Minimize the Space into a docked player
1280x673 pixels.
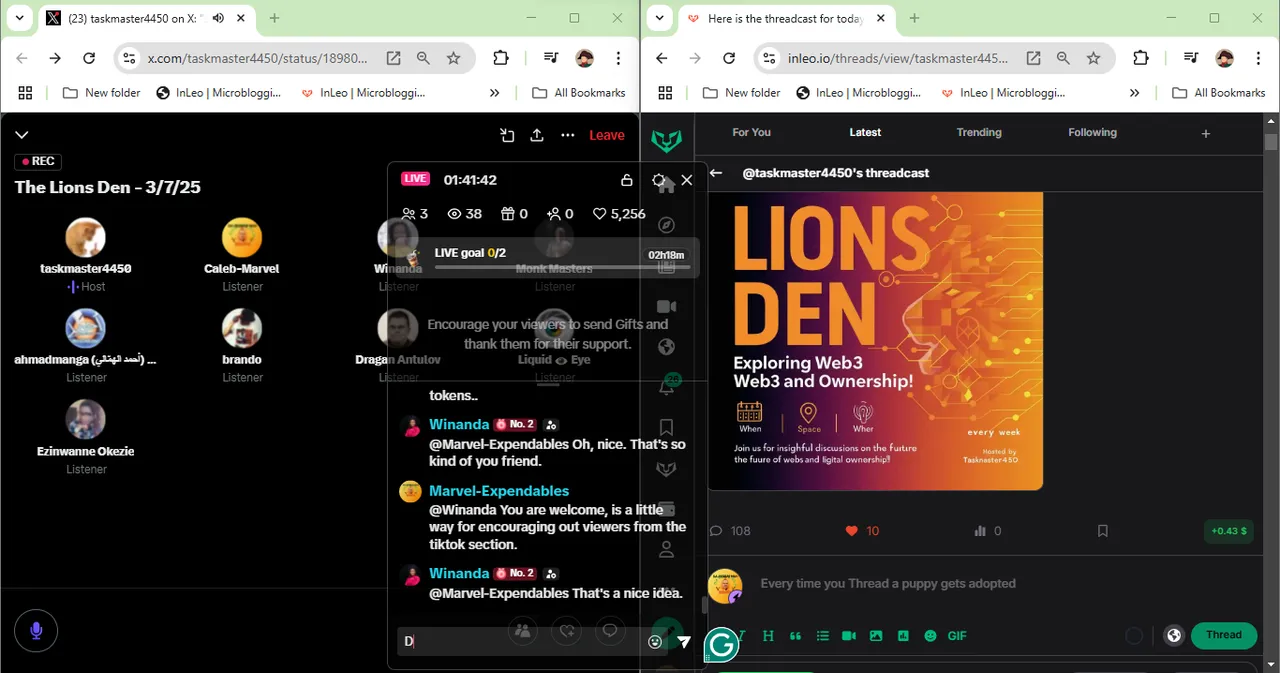pos(507,135)
